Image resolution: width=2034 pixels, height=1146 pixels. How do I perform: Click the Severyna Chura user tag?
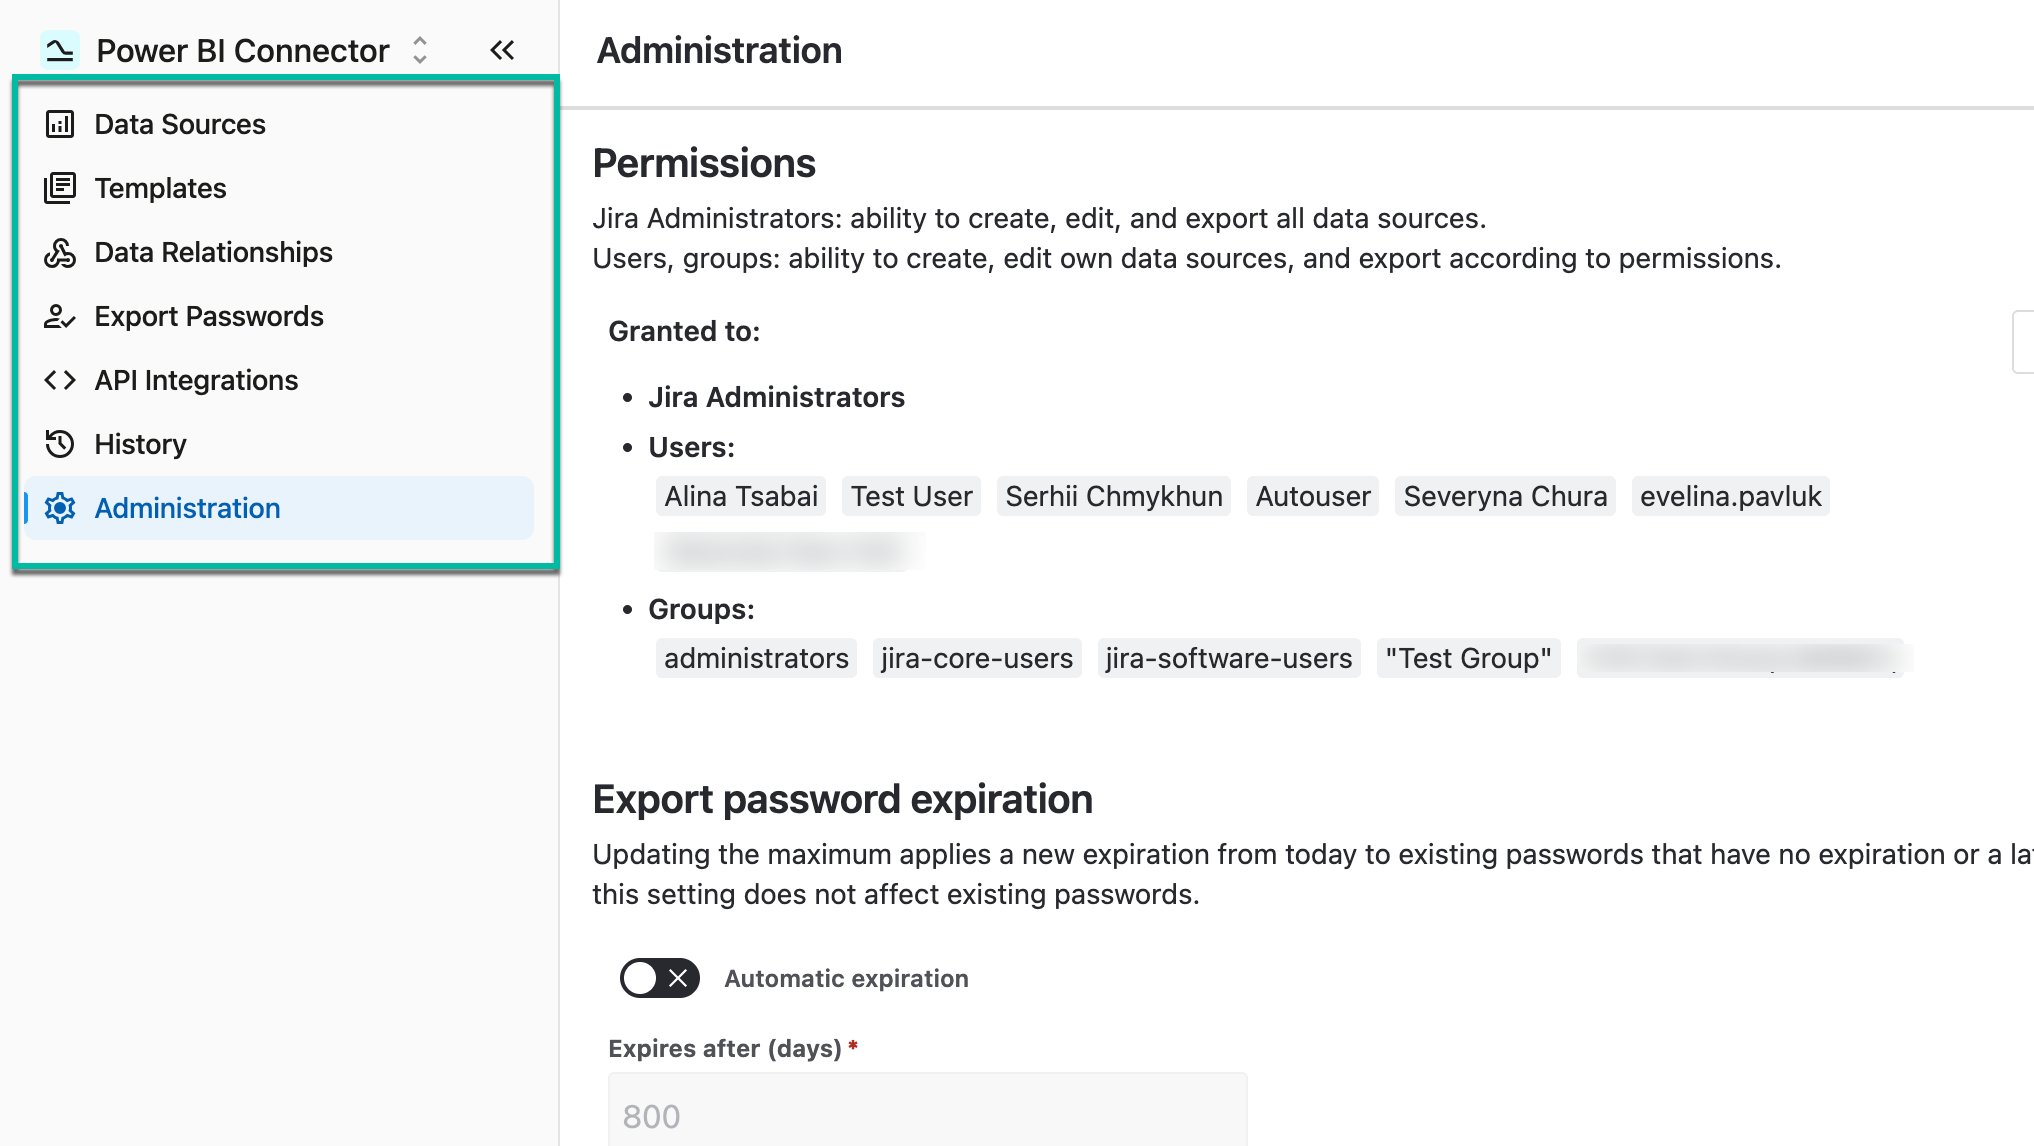pyautogui.click(x=1505, y=496)
